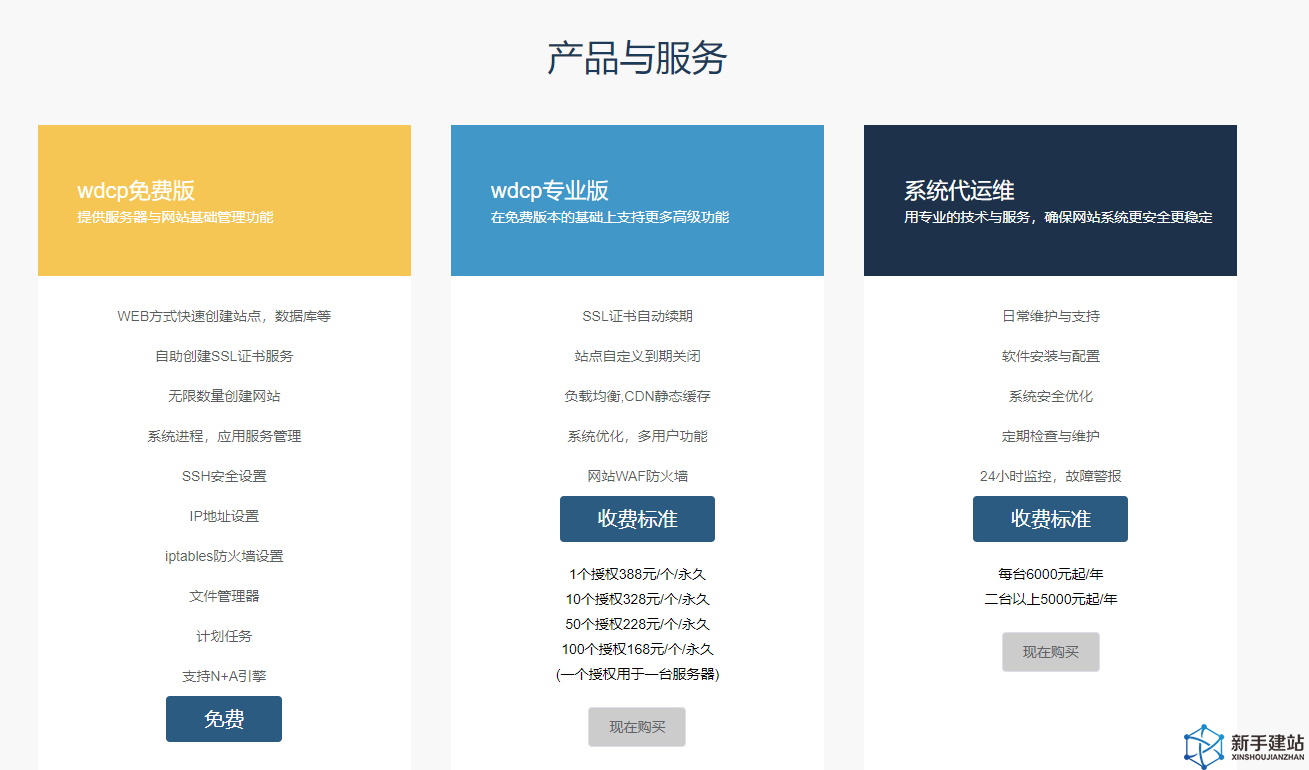Click feature 系统优化，多用户功能
Screen dimensions: 1309x770
[x=637, y=436]
